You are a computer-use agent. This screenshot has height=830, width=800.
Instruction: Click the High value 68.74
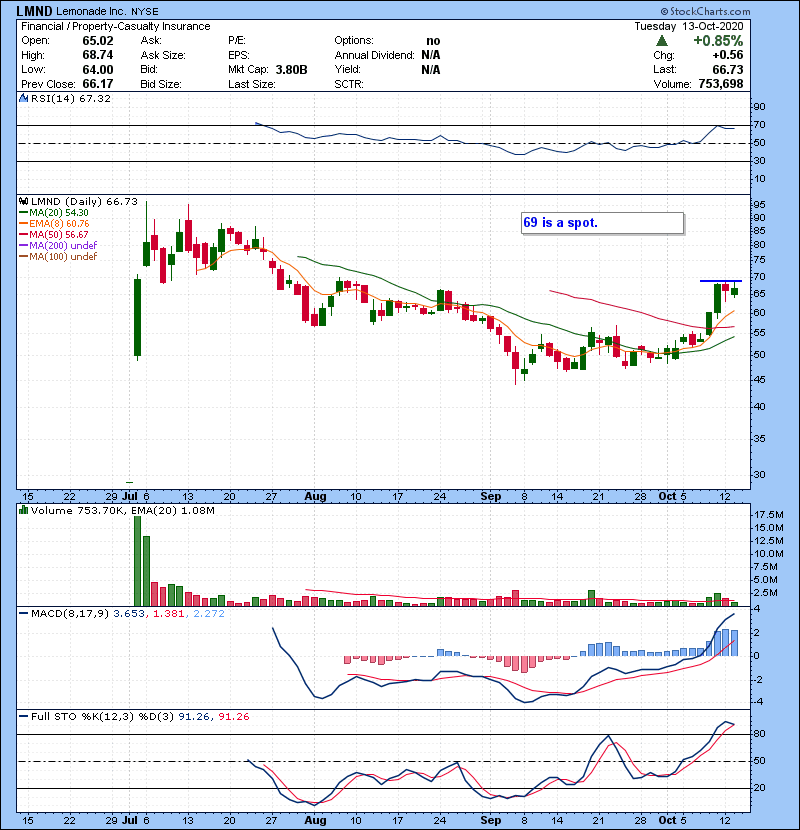97,55
